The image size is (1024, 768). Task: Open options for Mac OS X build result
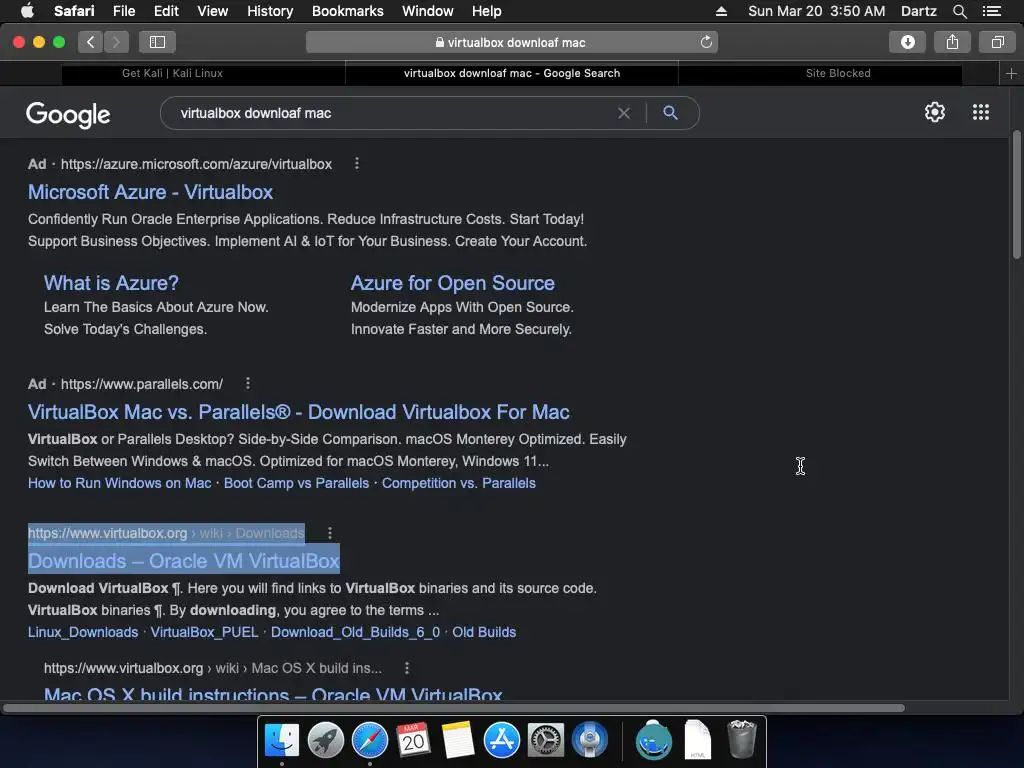[407, 668]
